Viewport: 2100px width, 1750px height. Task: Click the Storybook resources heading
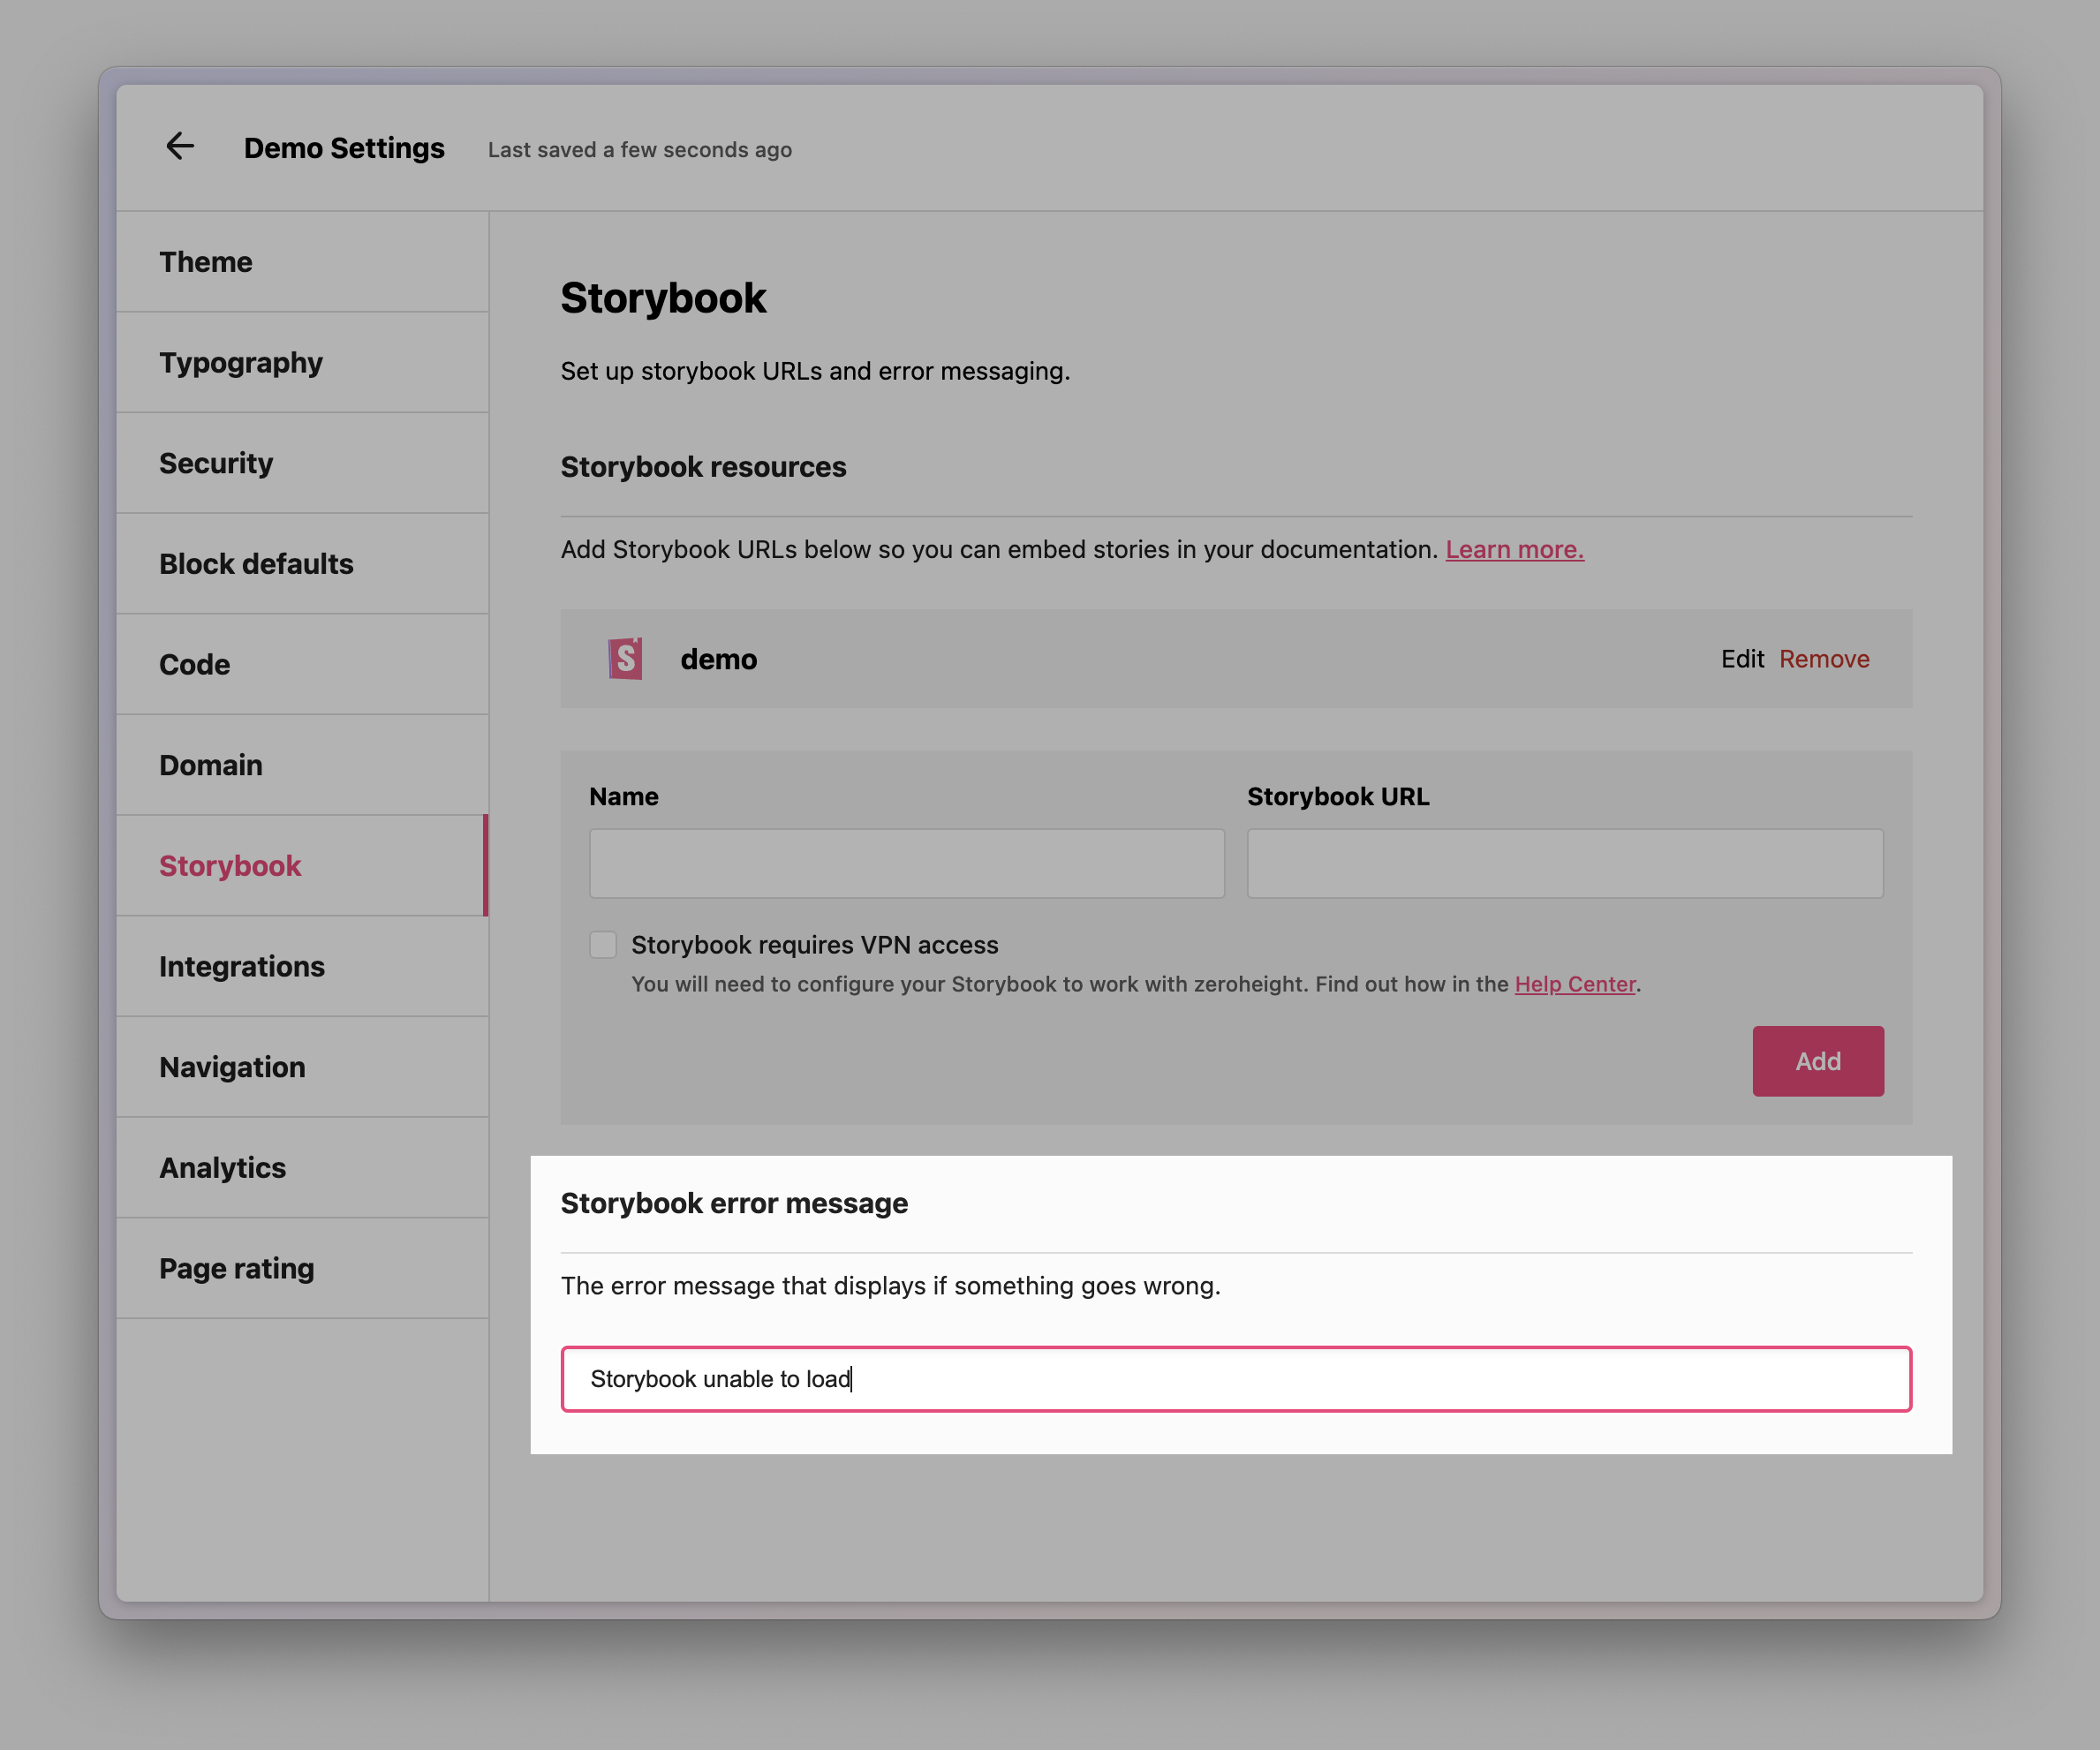coord(703,467)
